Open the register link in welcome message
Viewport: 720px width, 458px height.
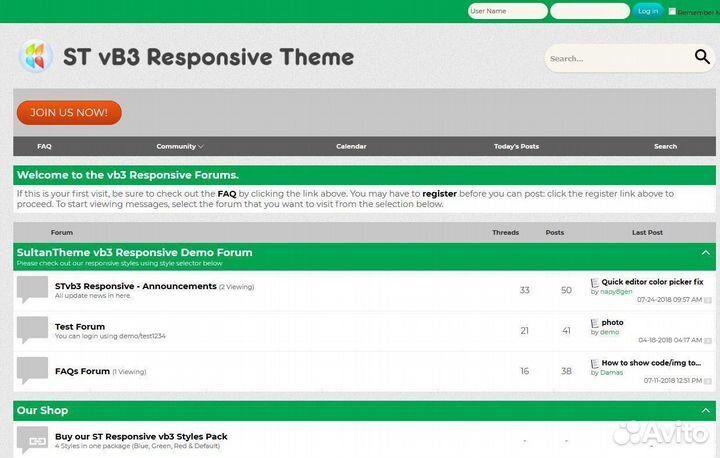(x=439, y=193)
